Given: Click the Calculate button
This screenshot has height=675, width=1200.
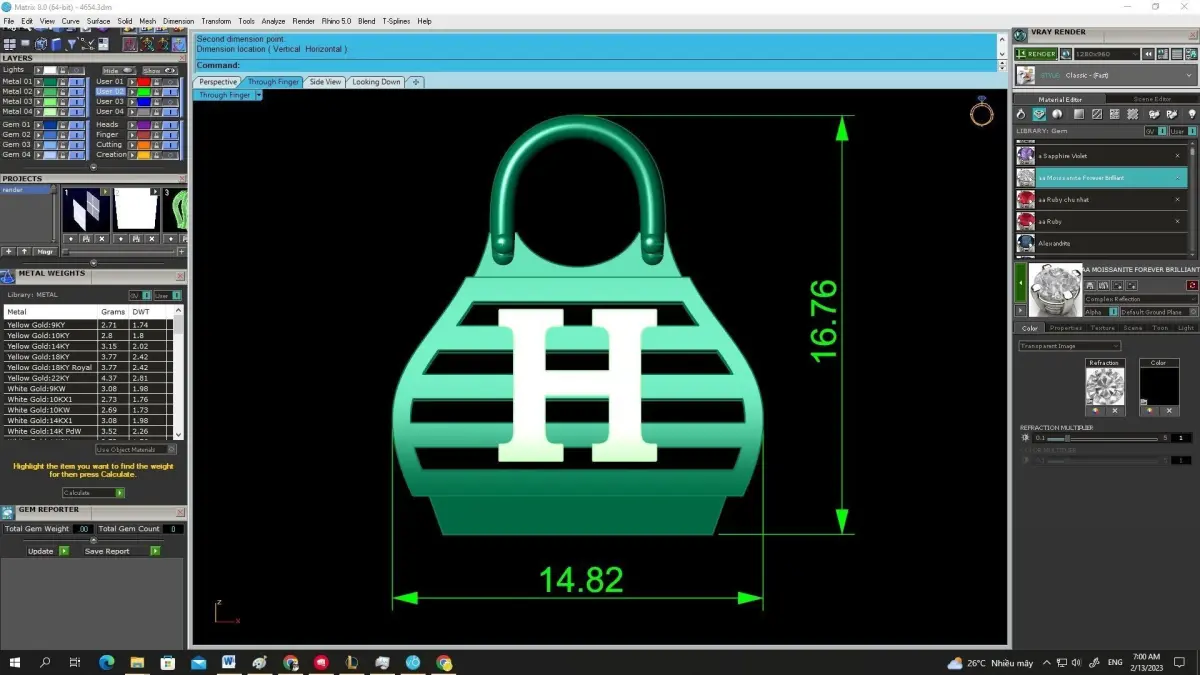Looking at the screenshot, I should coord(93,493).
